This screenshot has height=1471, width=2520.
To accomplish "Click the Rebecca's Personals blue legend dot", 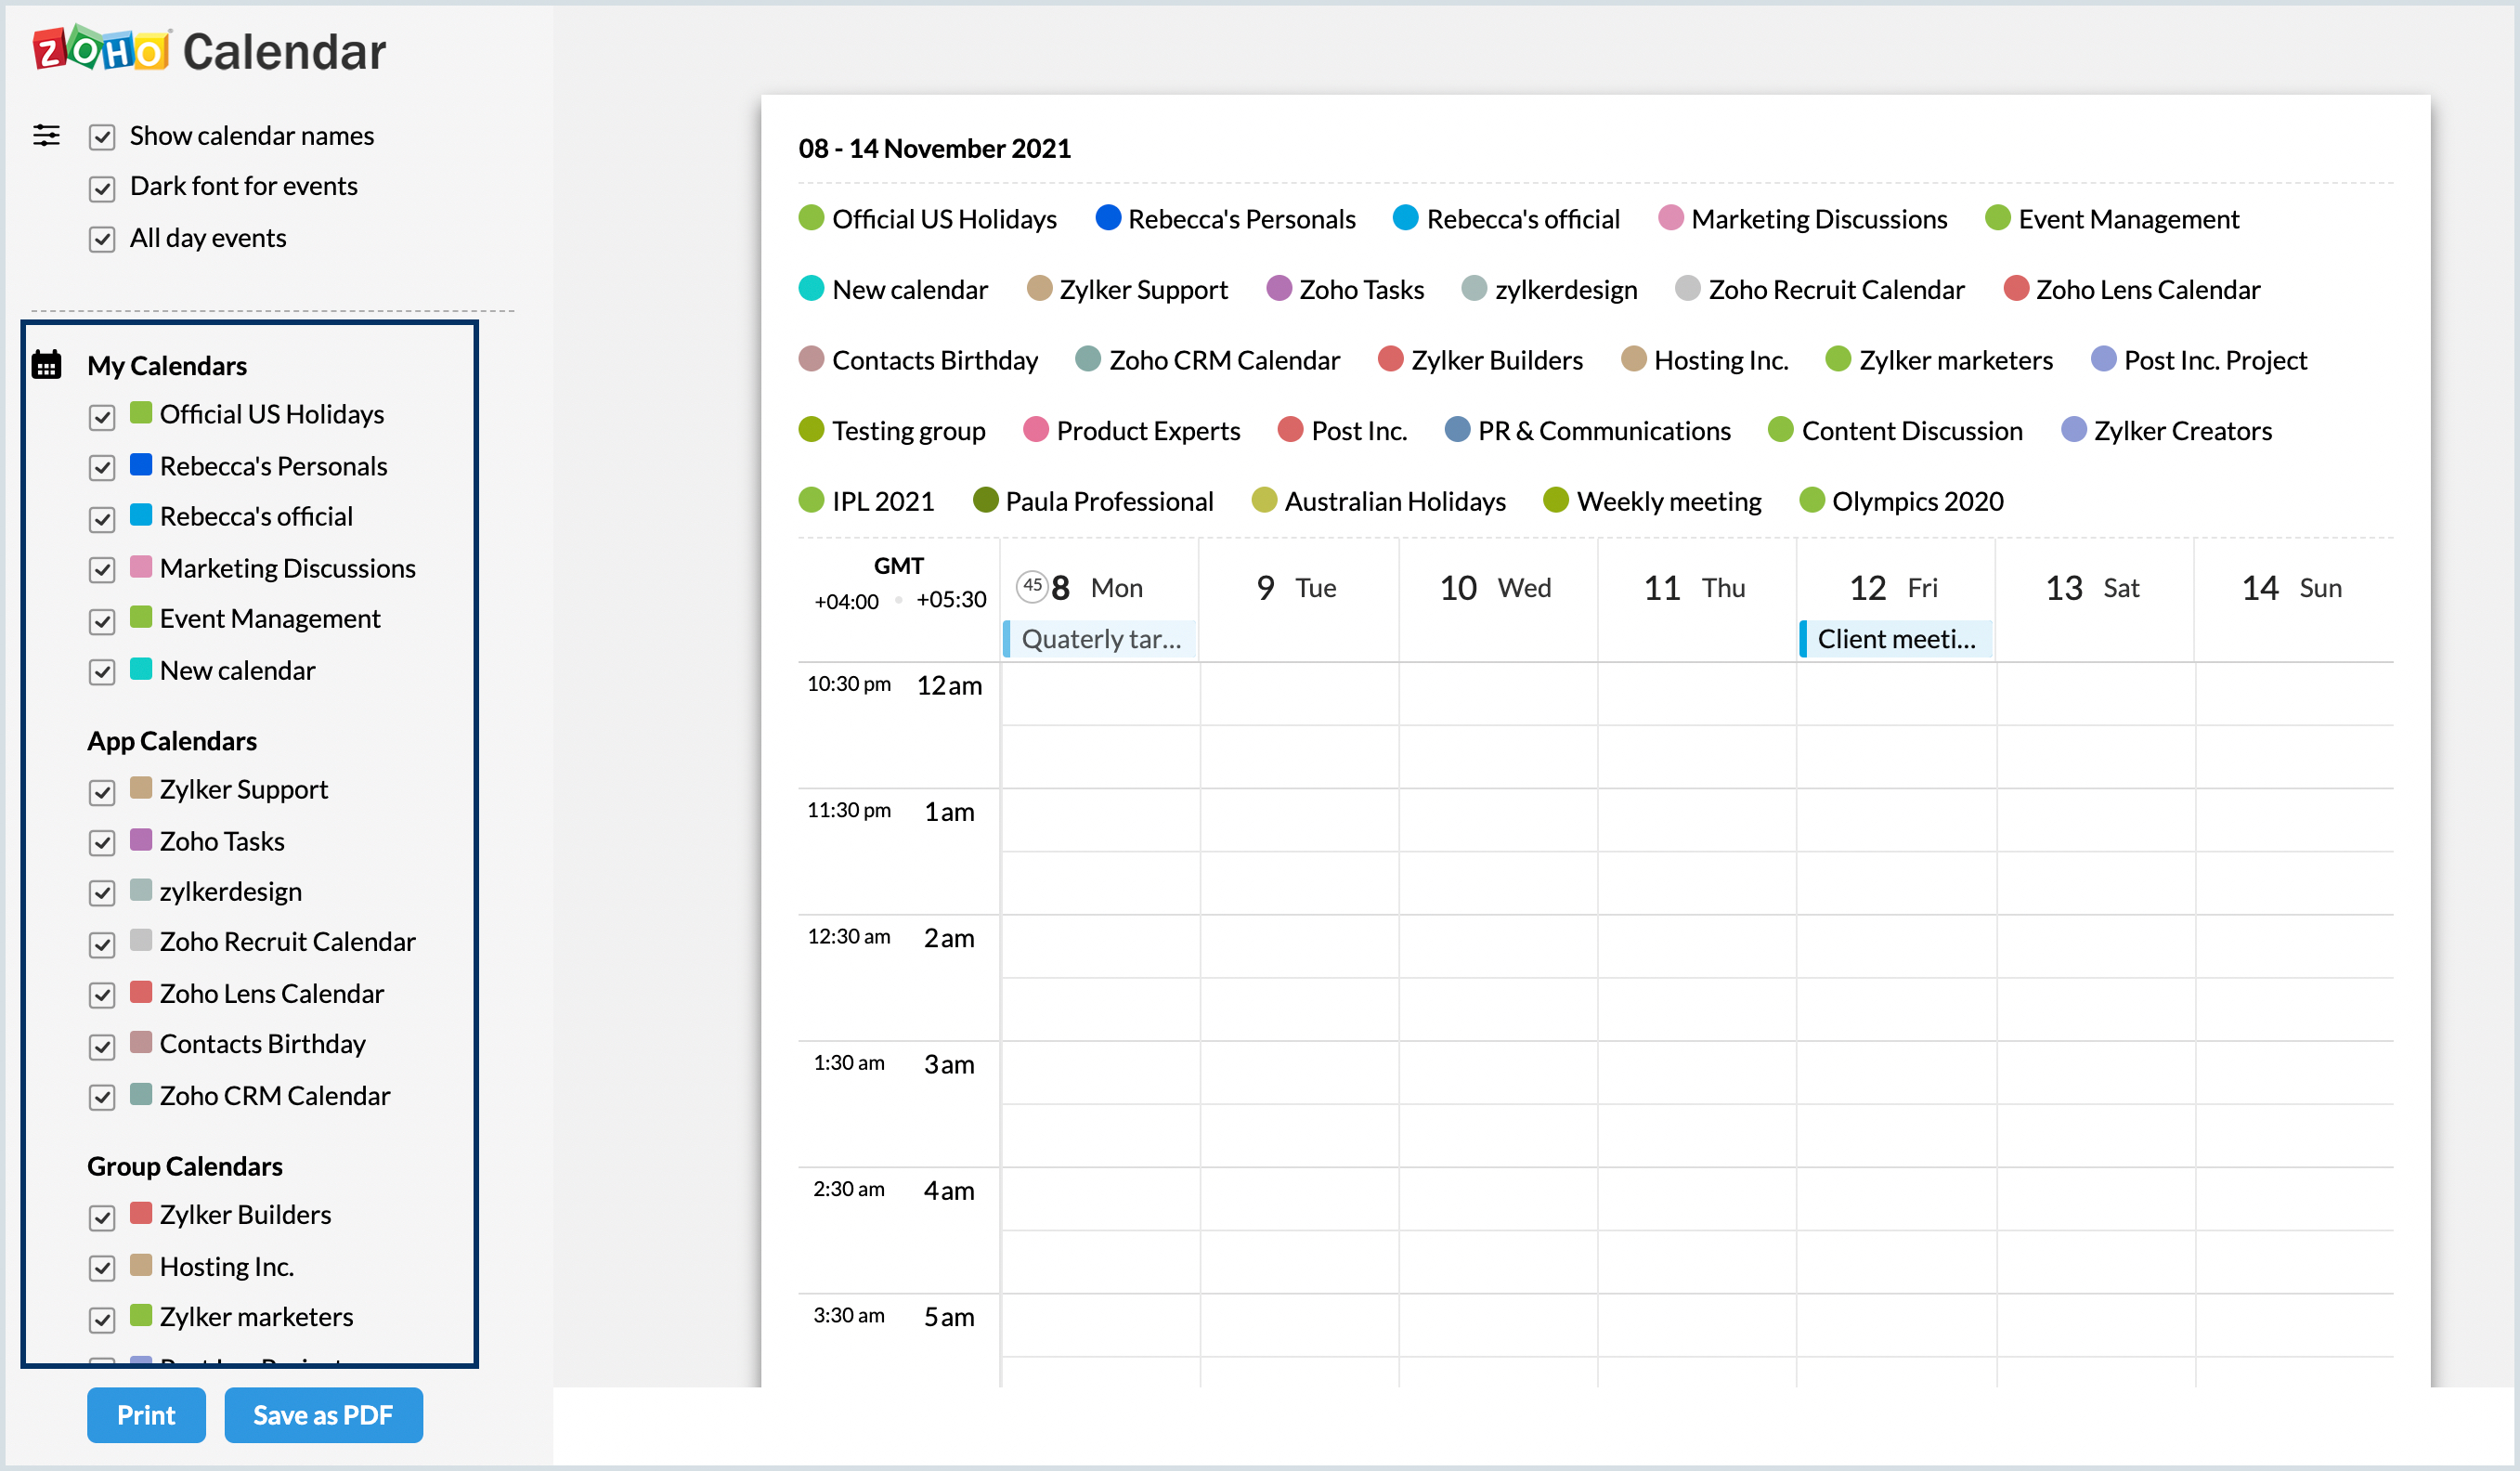I will (x=1107, y=218).
